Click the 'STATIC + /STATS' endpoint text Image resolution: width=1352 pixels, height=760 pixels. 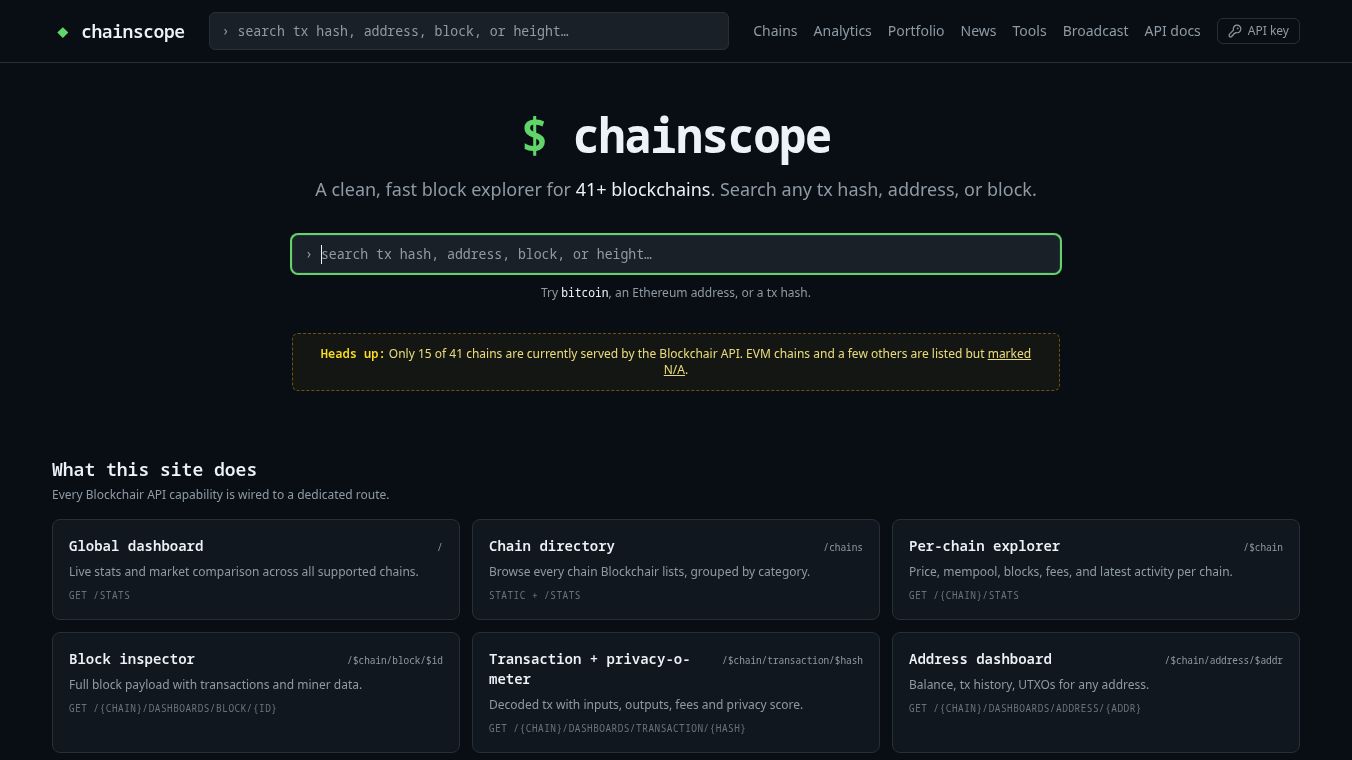tap(535, 595)
